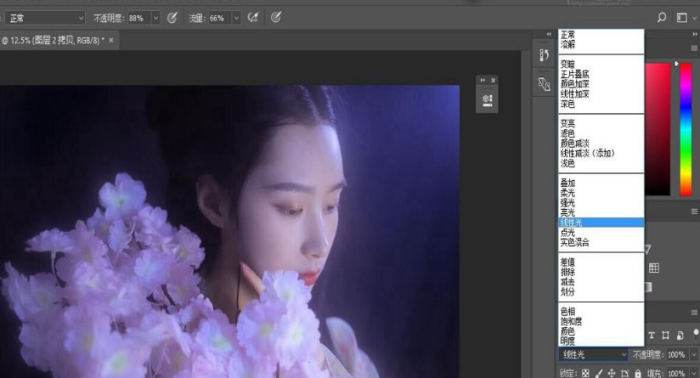Viewport: 700px width, 378px height.
Task: Choose 正片叠底 from blend mode list
Action: [x=575, y=74]
